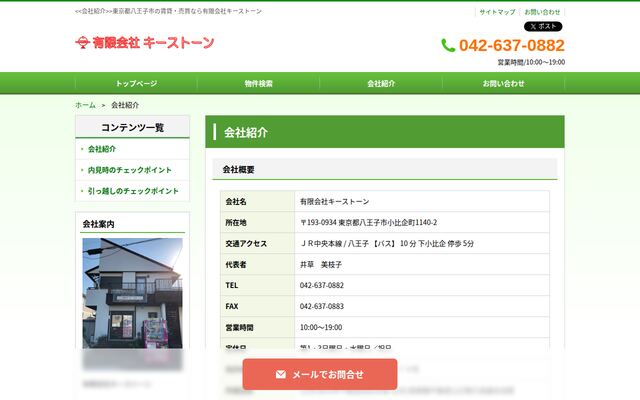Open the お問い合わせ header link
Viewport: 640px width, 400px height.
pos(542,12)
